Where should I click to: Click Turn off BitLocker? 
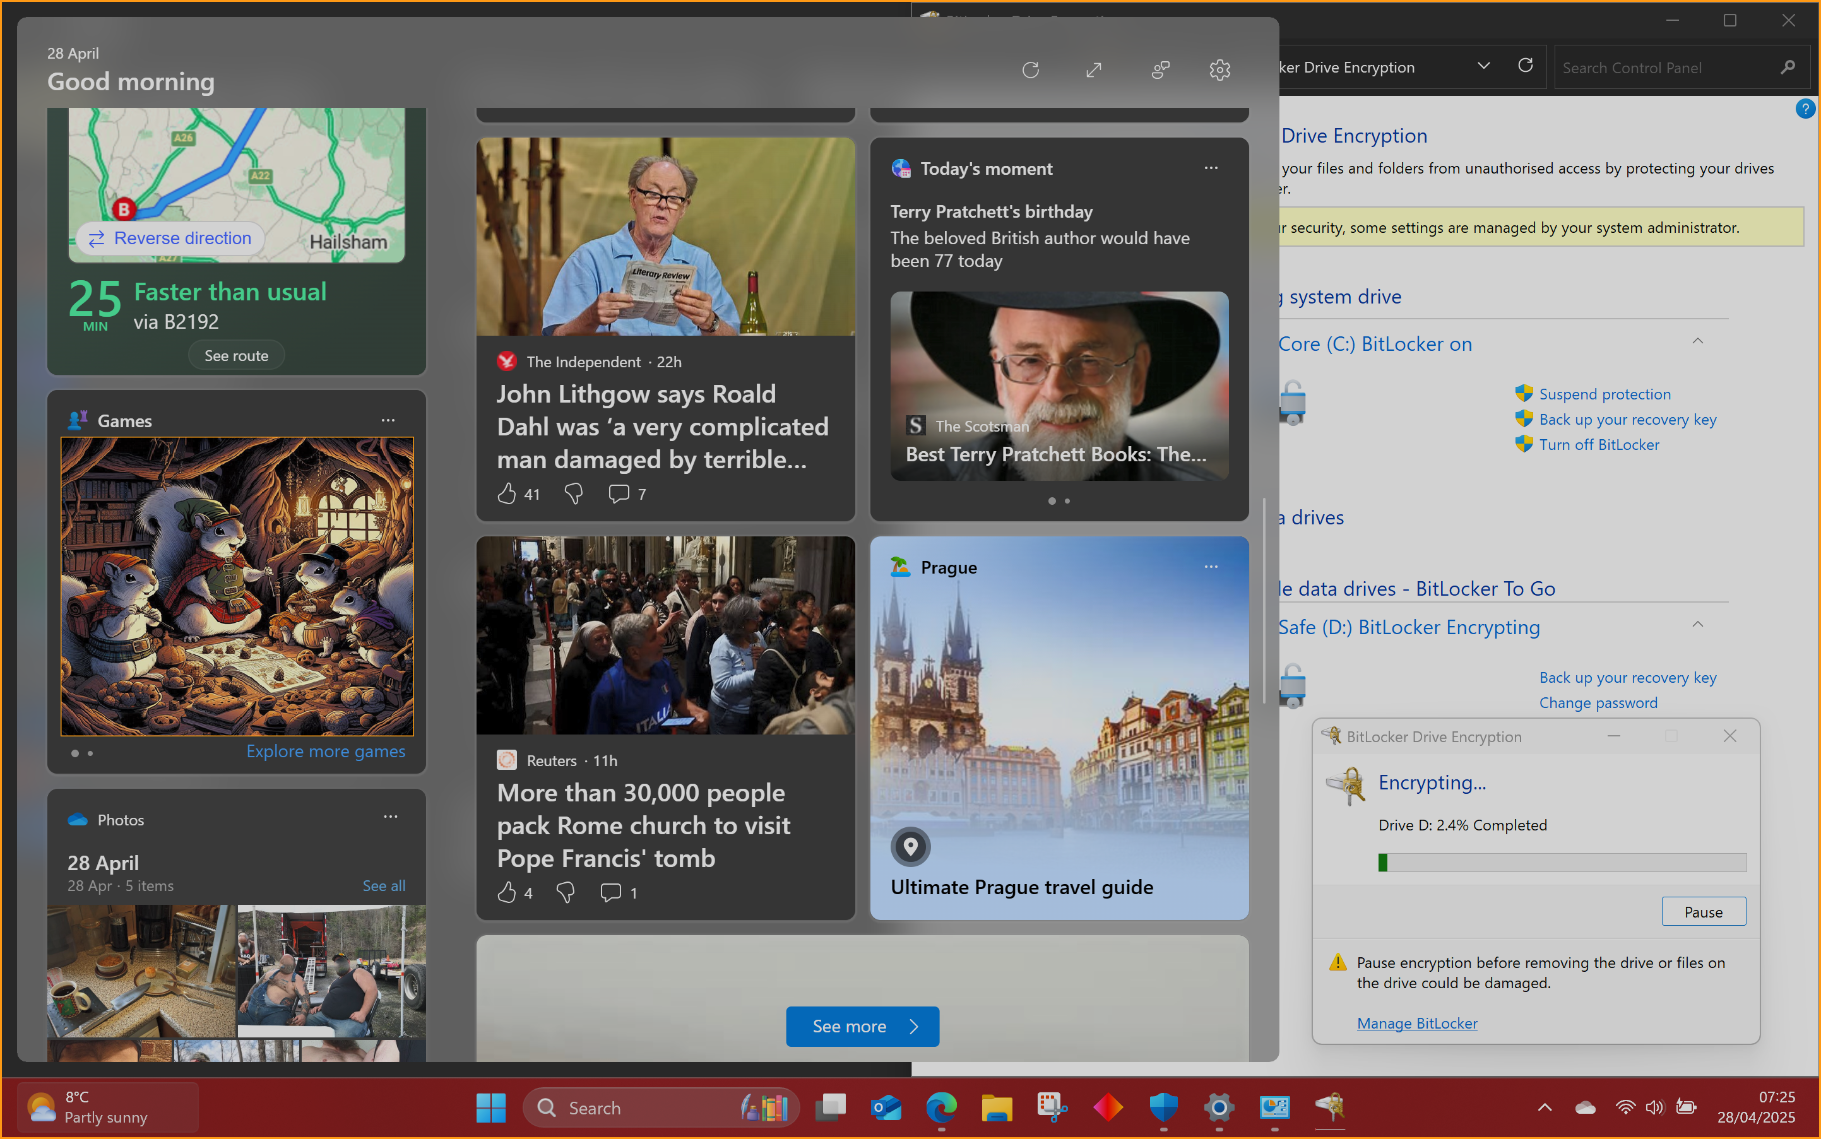[1599, 444]
